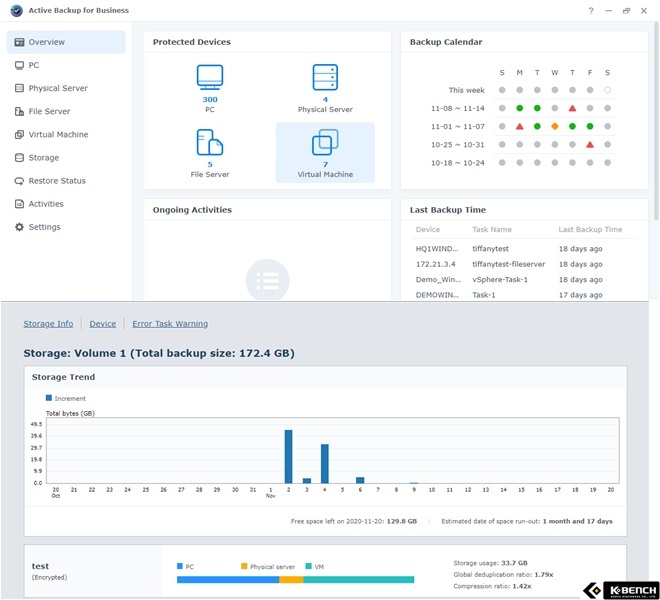Click the Increment legend blue swatch
The height and width of the screenshot is (600, 660).
[49, 398]
